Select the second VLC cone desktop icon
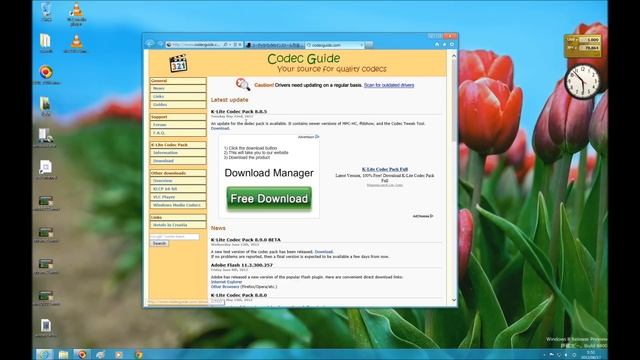This screenshot has width=640, height=360. pos(76,43)
